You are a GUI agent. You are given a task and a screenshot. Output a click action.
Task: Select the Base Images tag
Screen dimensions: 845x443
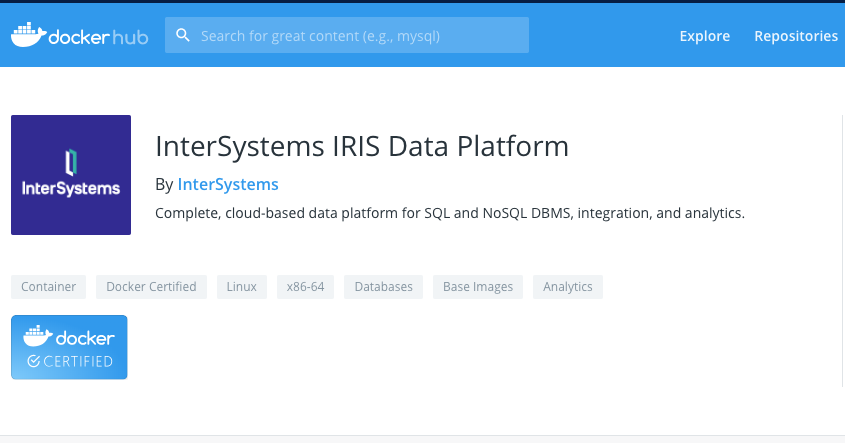pos(478,287)
